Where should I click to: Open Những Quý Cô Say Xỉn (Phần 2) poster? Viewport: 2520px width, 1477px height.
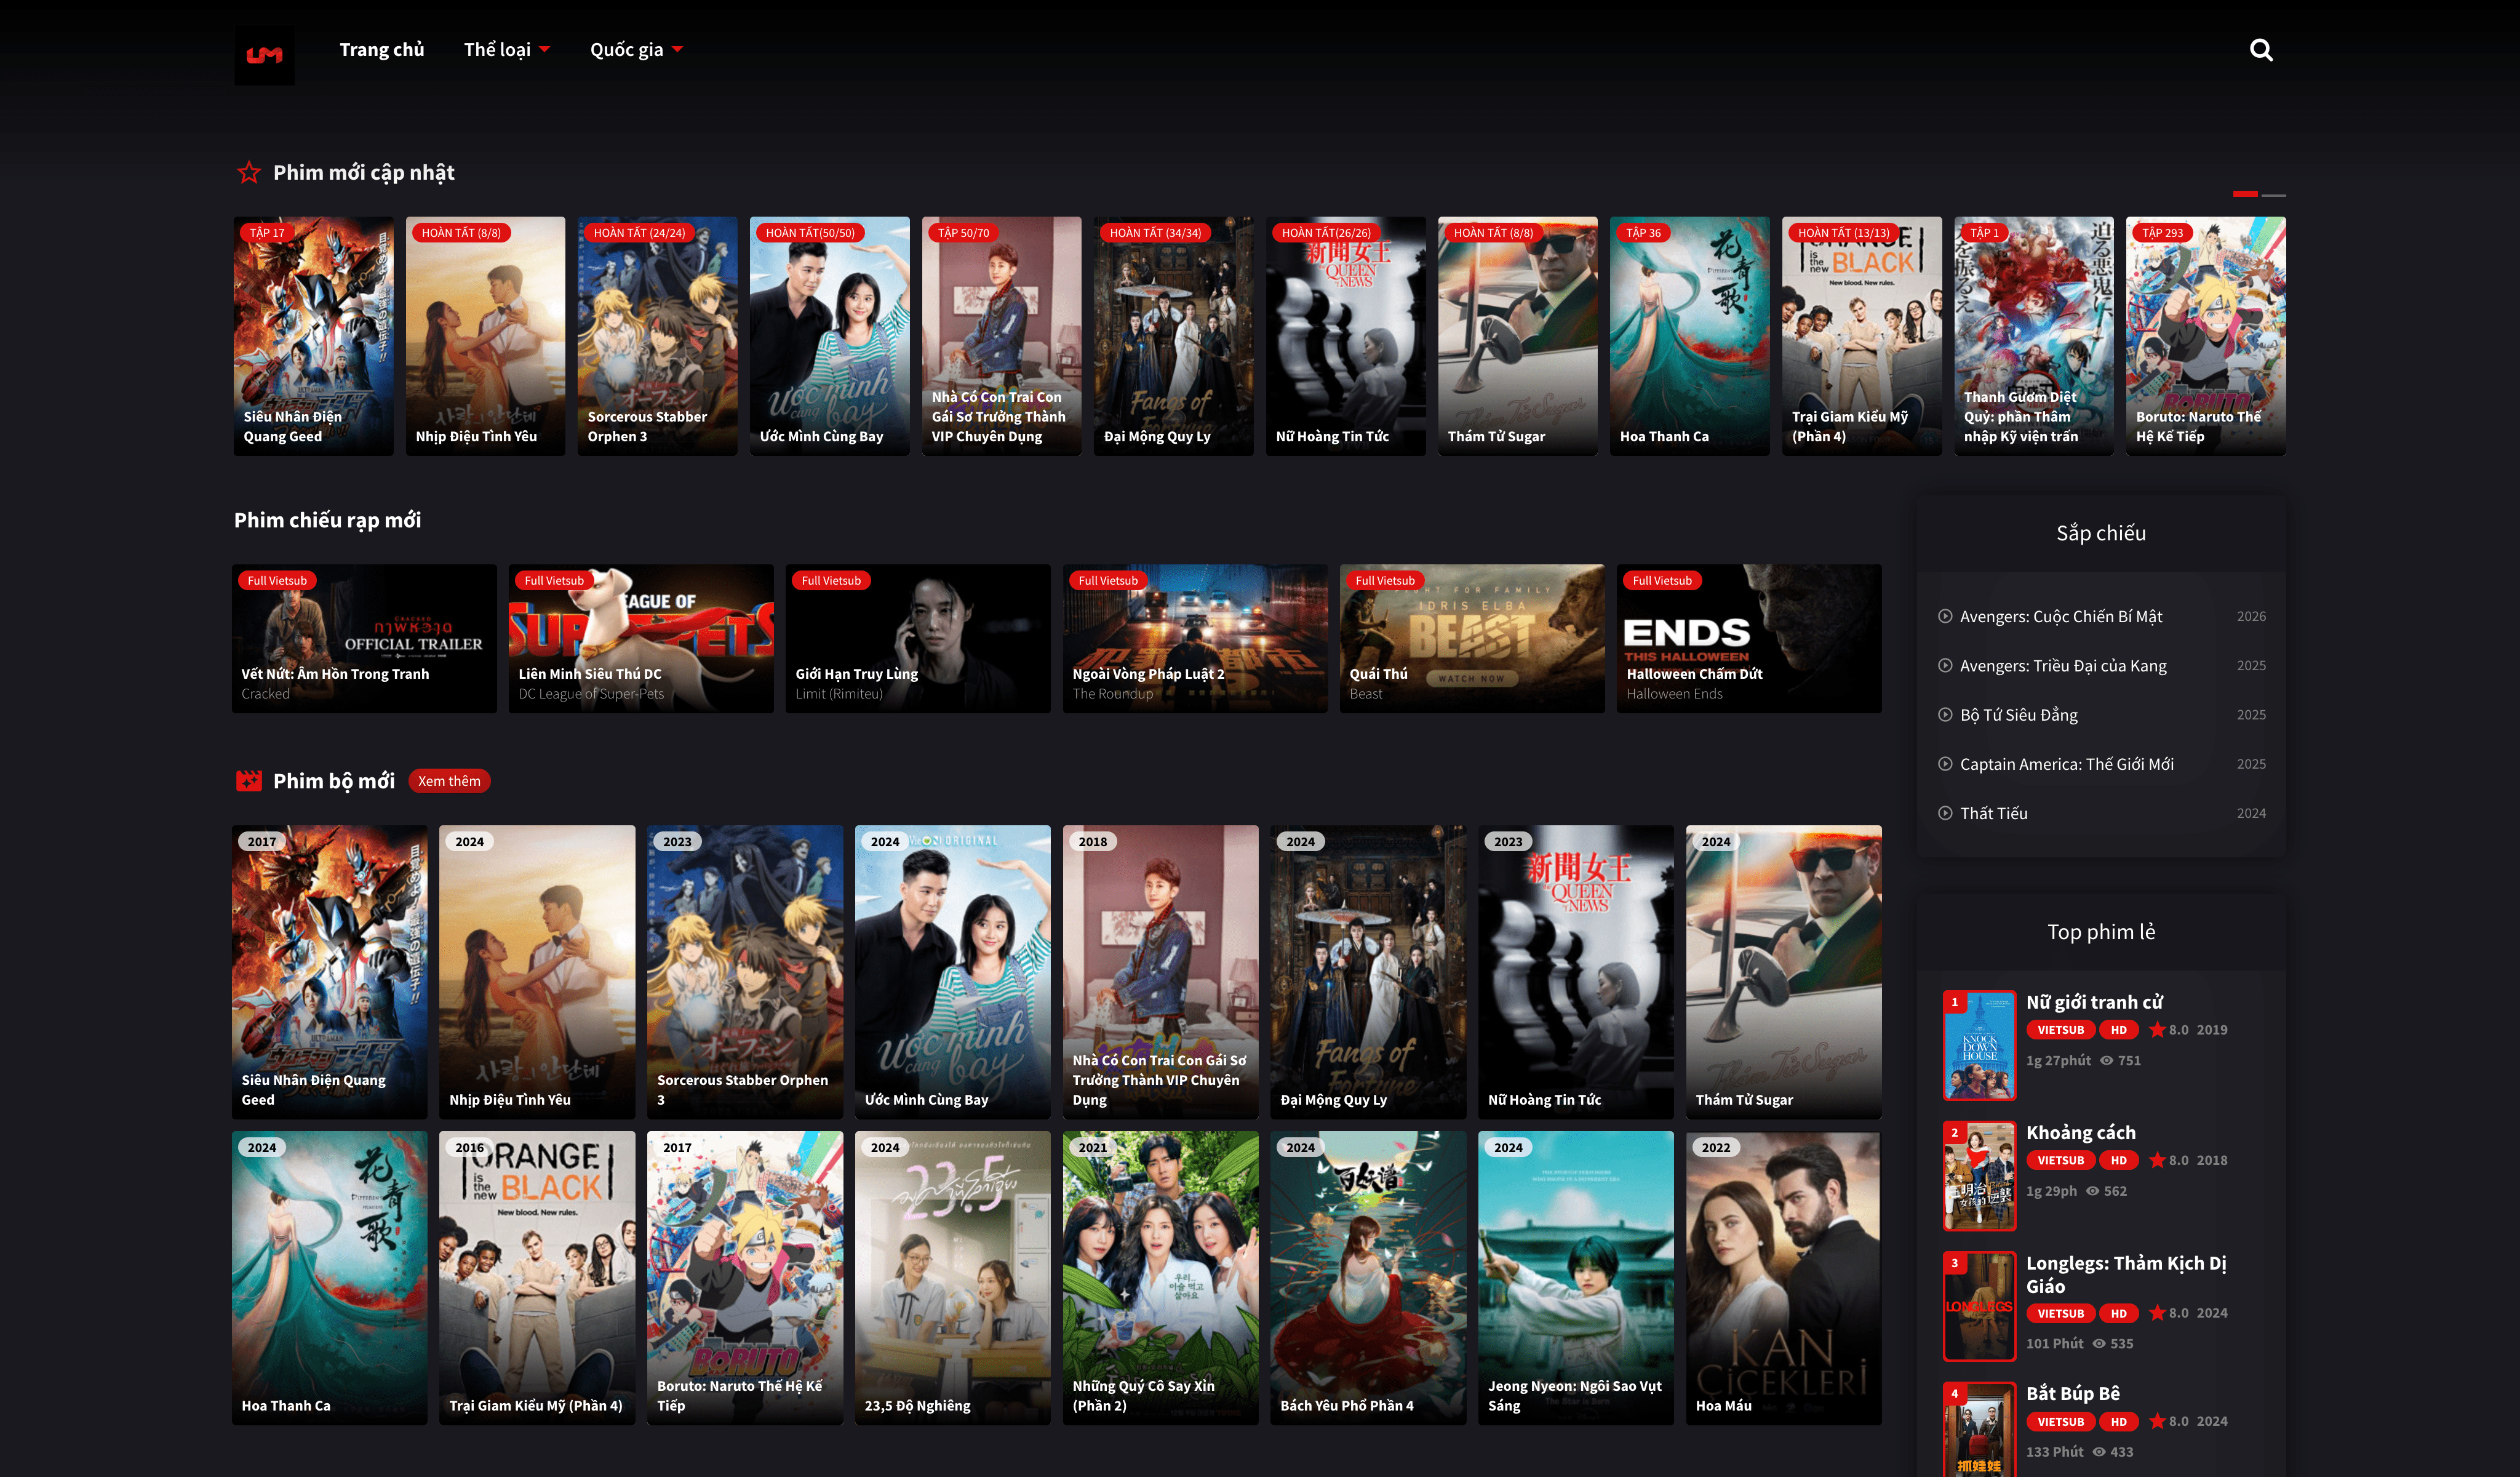pos(1160,1278)
